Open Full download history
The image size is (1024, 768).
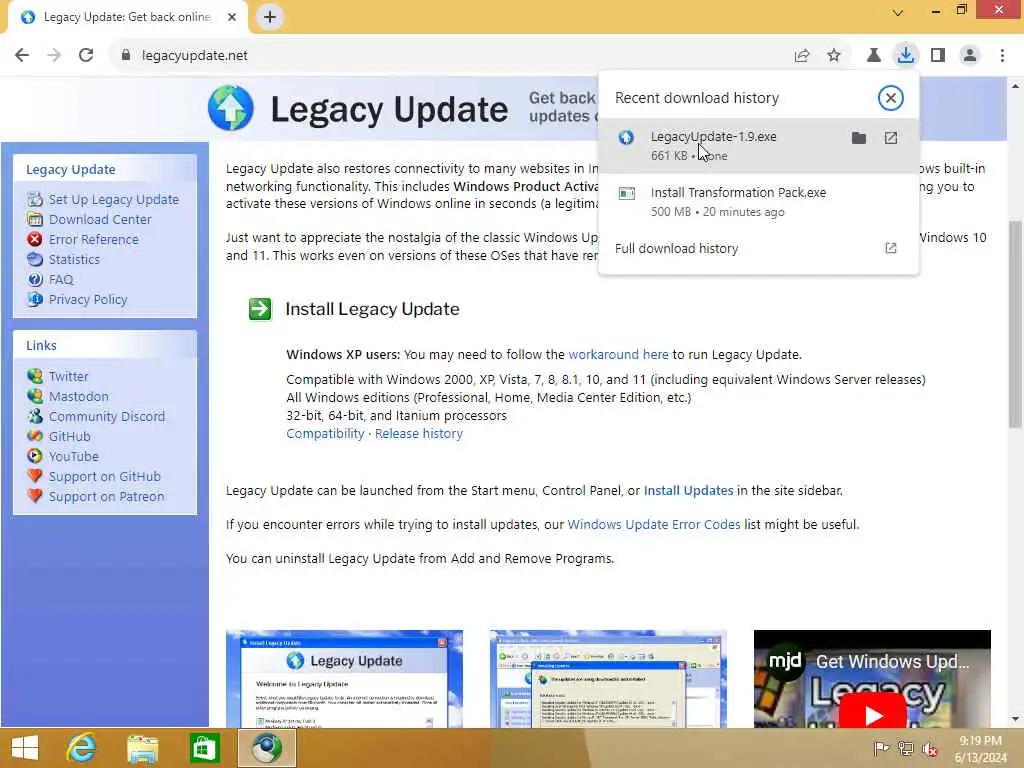pos(758,248)
